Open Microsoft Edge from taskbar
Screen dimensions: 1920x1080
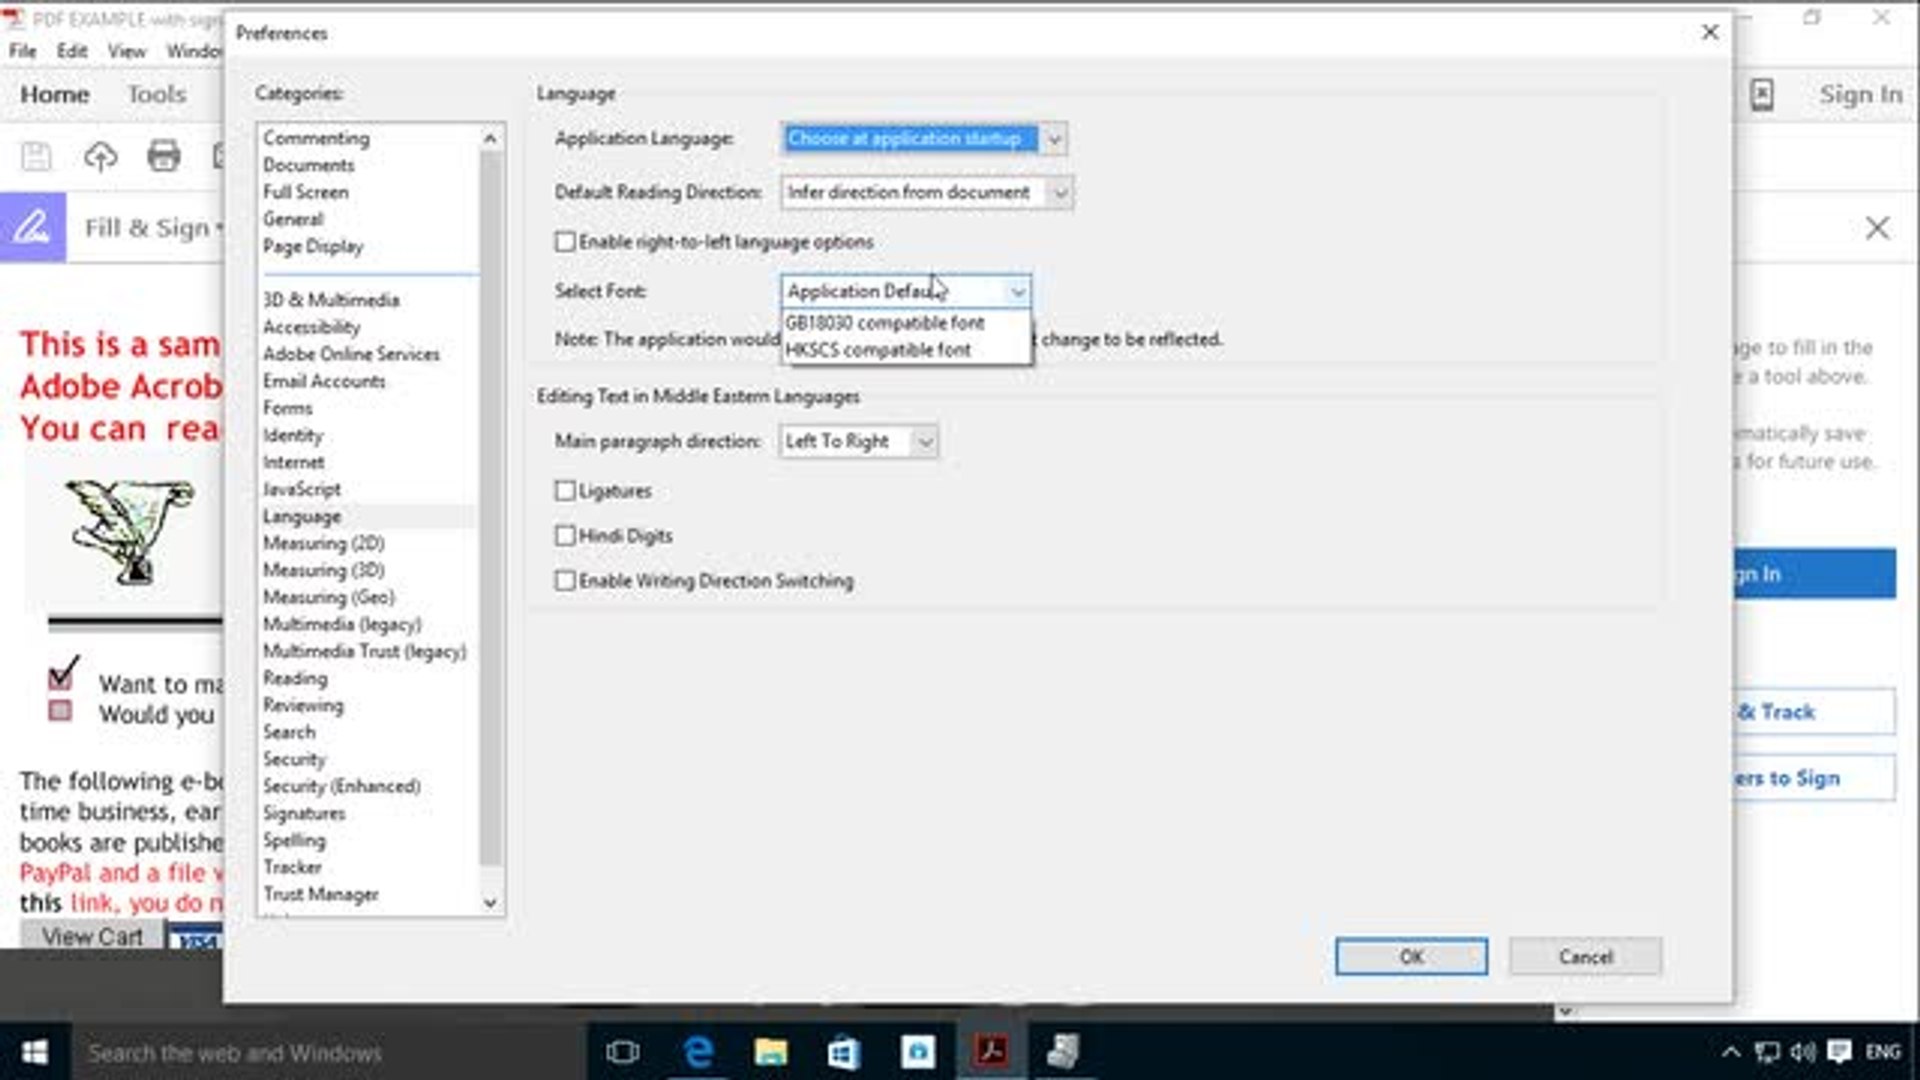click(x=698, y=1052)
